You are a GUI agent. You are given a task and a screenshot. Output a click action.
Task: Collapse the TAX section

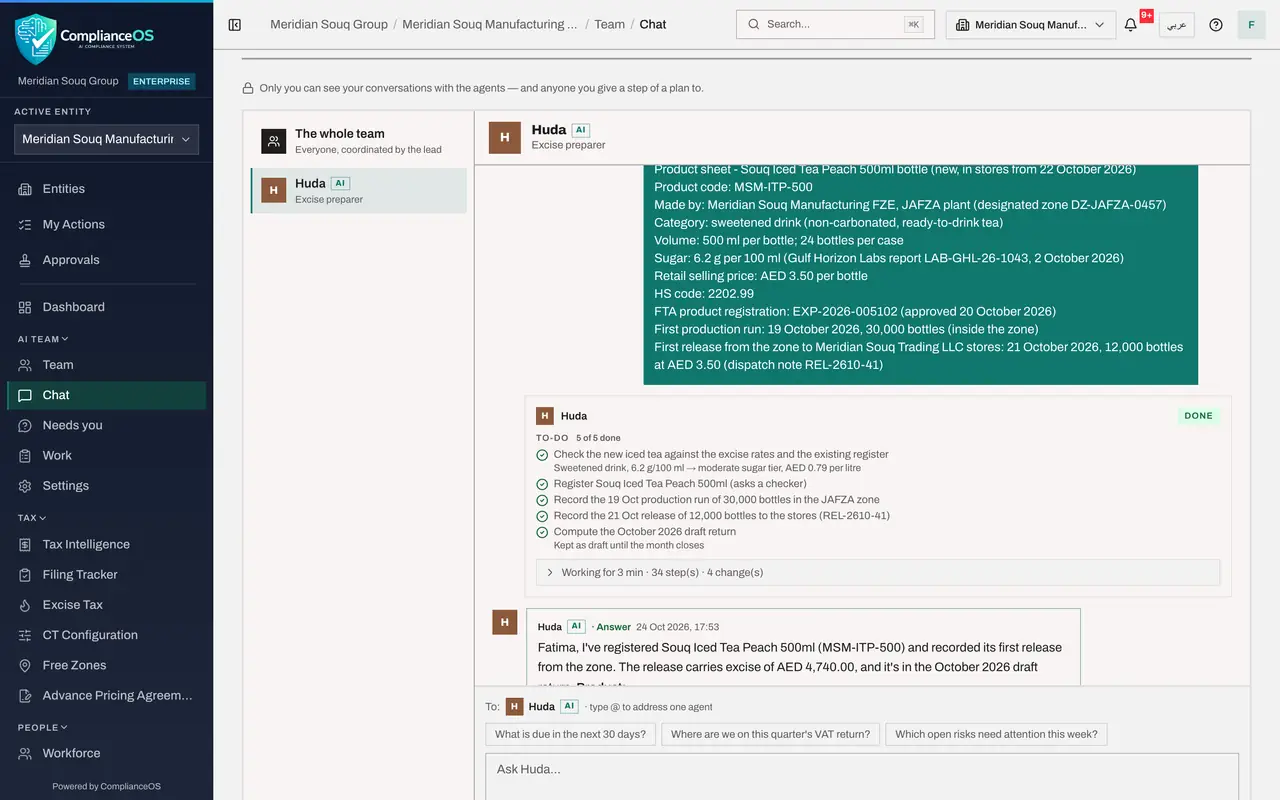[32, 518]
